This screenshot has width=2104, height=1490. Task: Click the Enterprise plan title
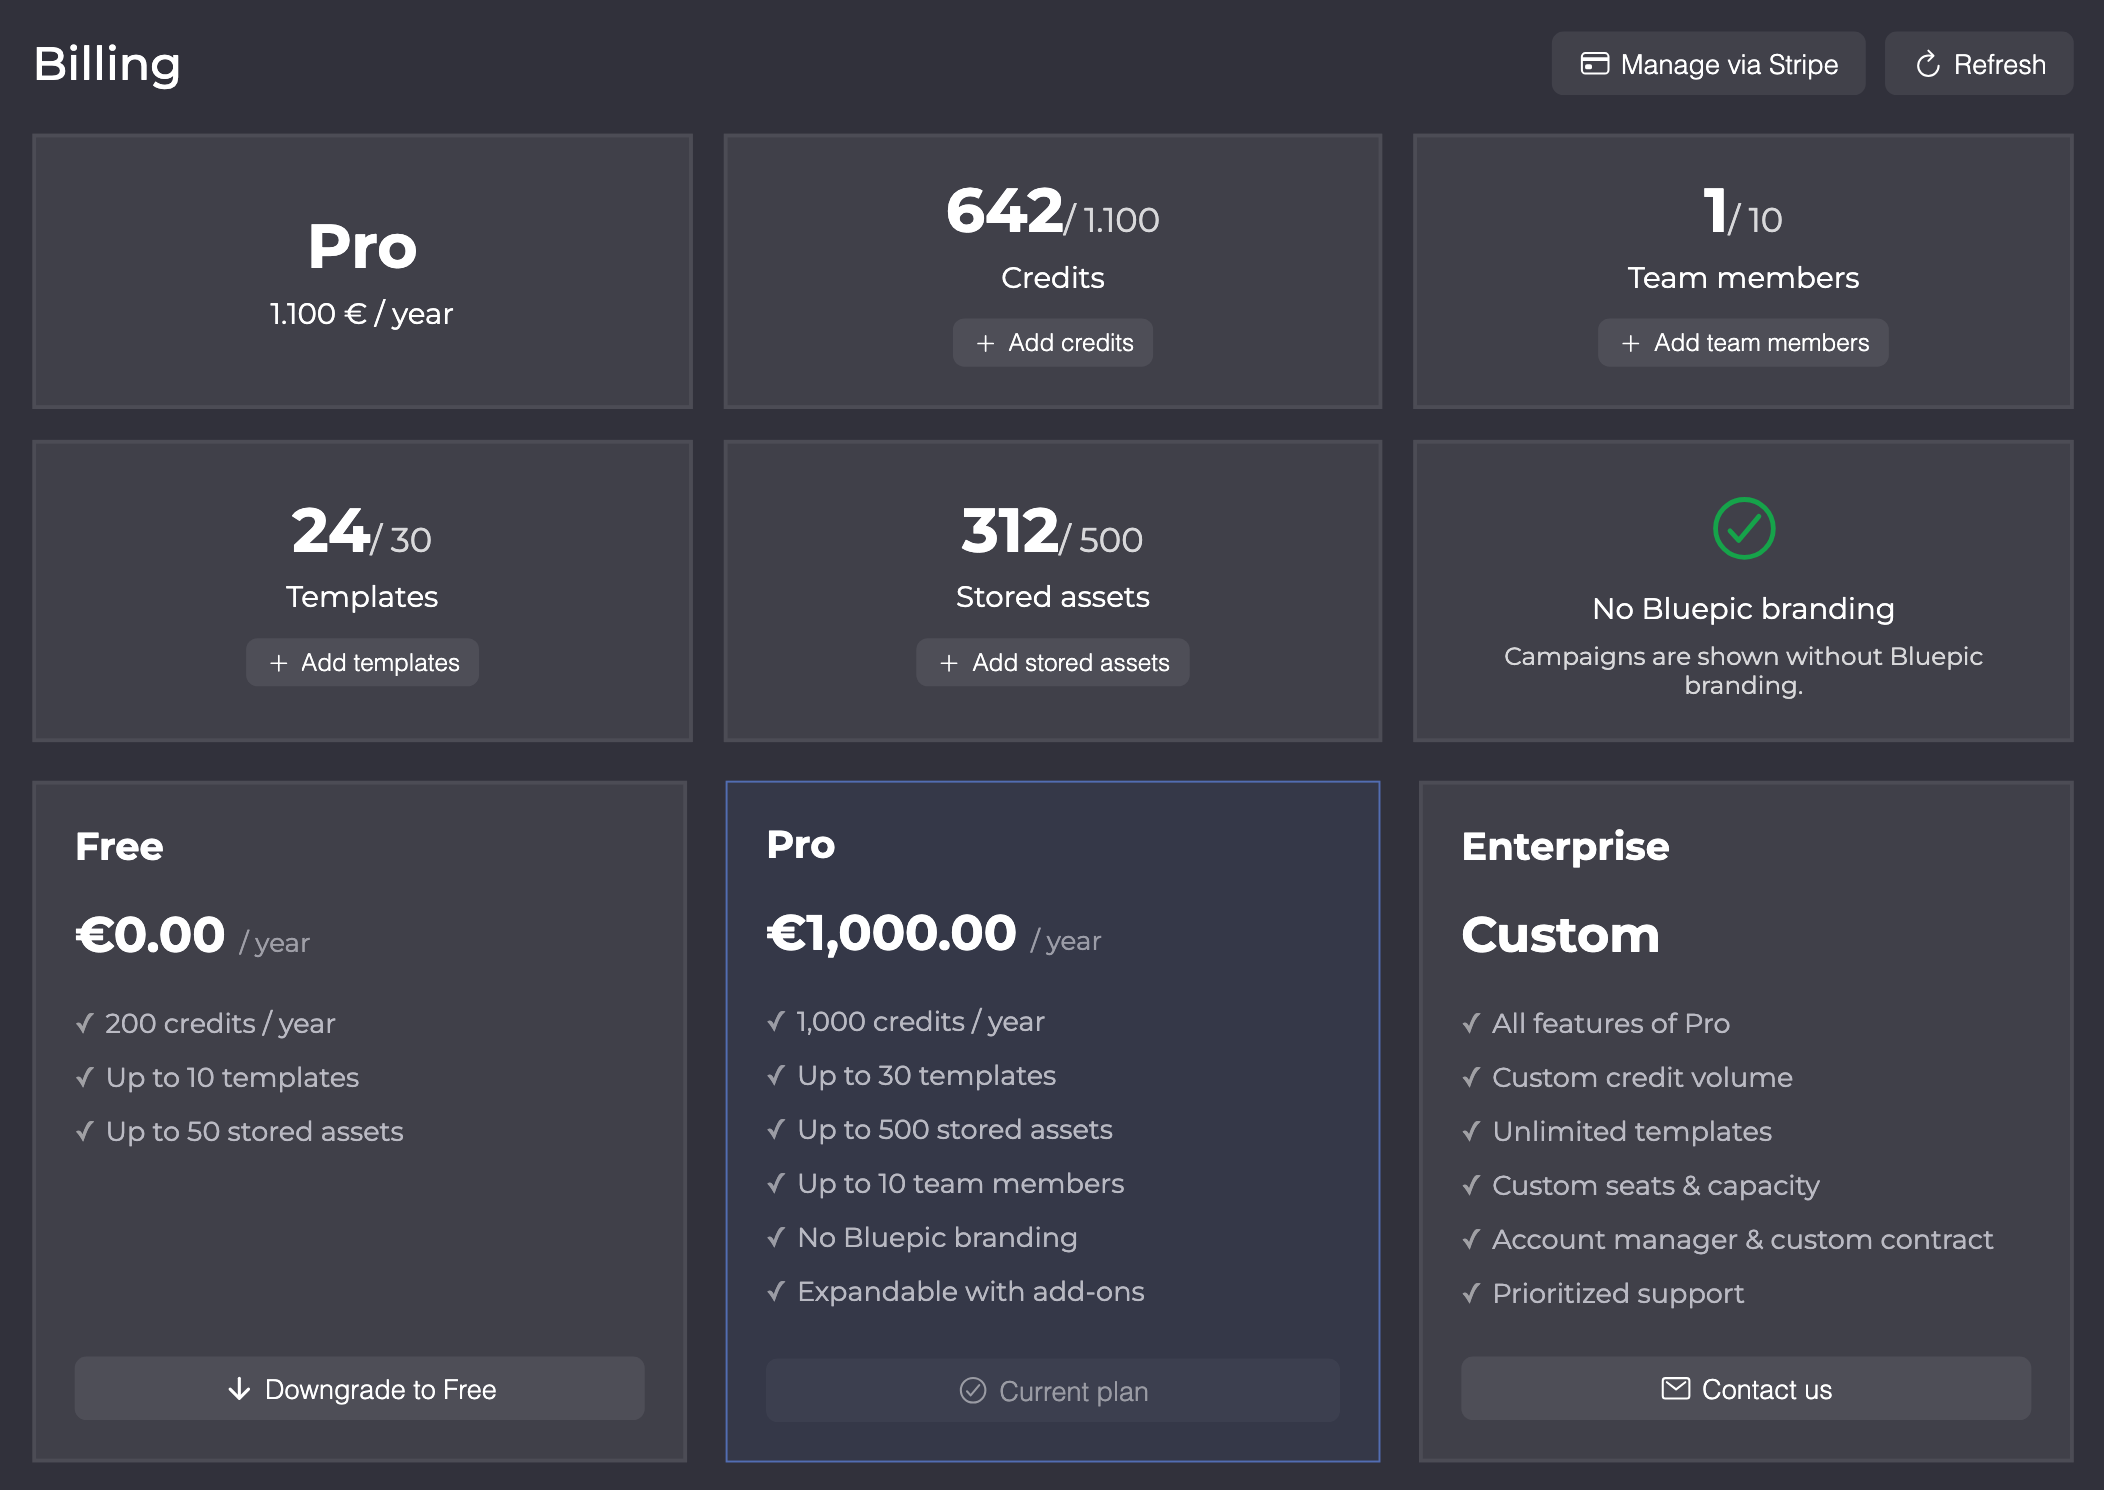(x=1565, y=847)
